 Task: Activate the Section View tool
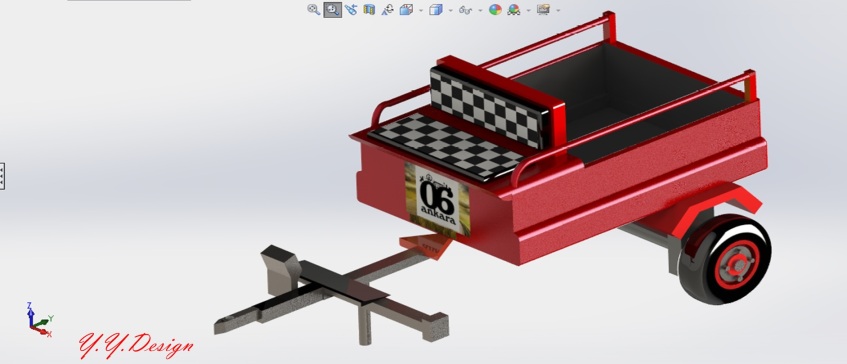point(369,9)
